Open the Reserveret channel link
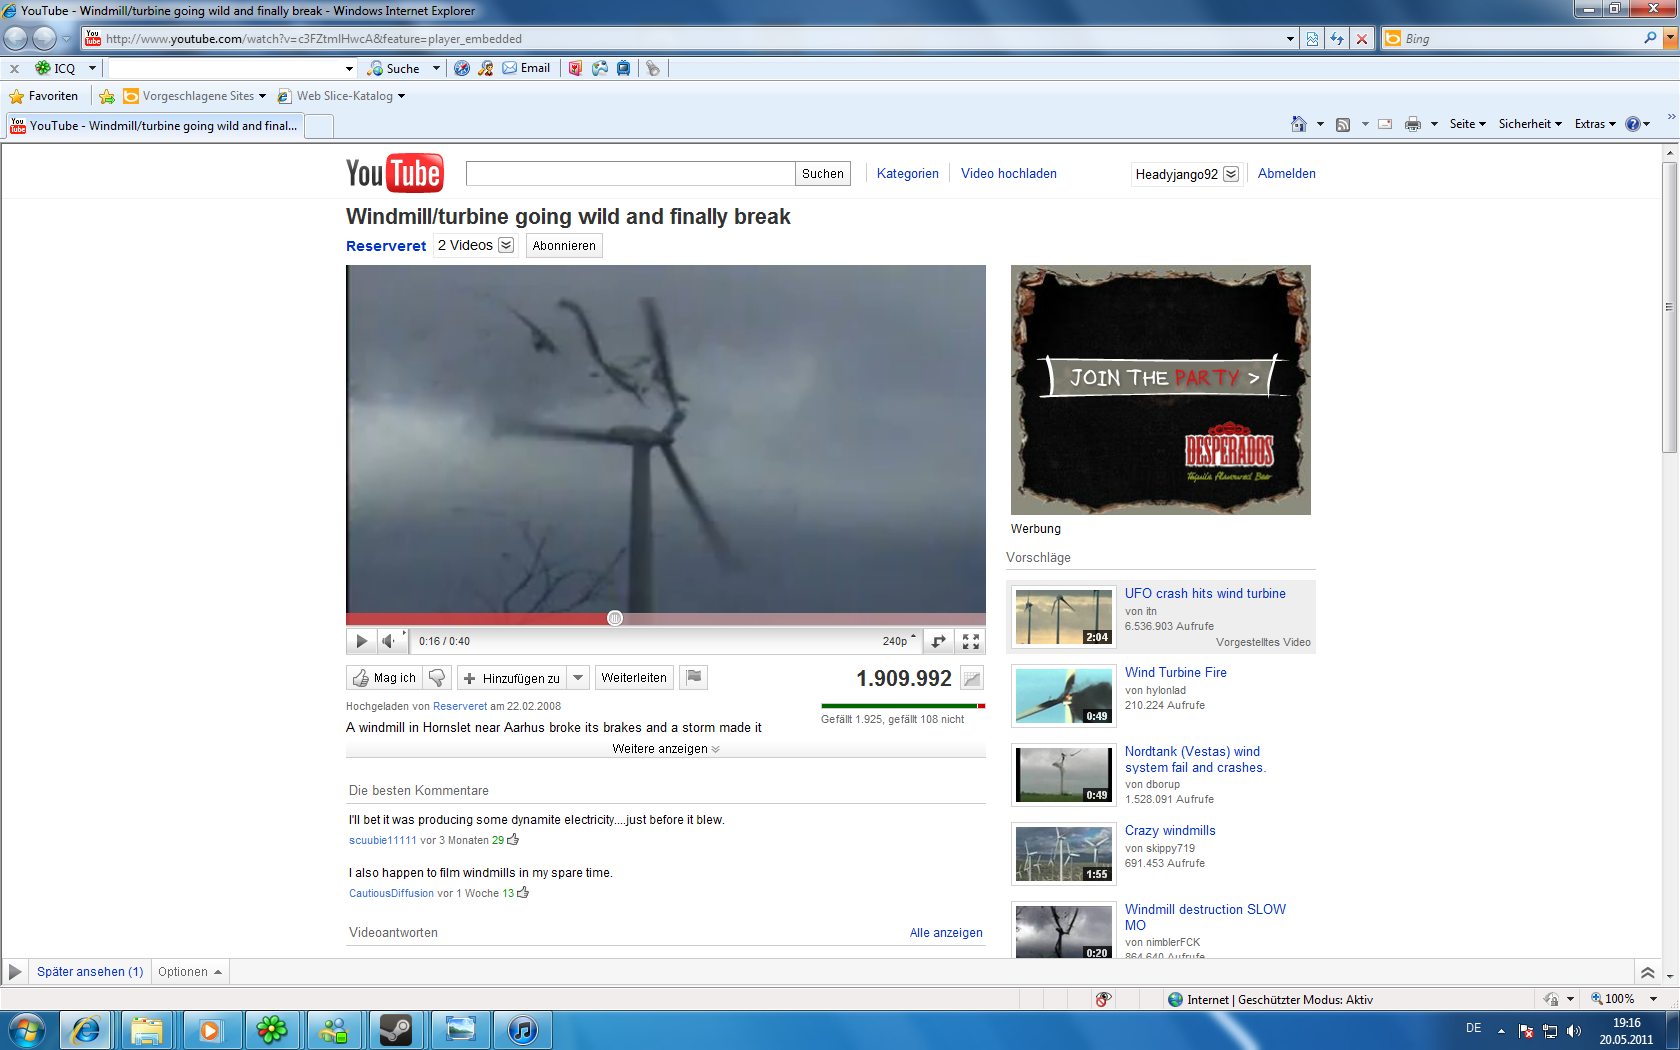1680x1050 pixels. click(386, 246)
